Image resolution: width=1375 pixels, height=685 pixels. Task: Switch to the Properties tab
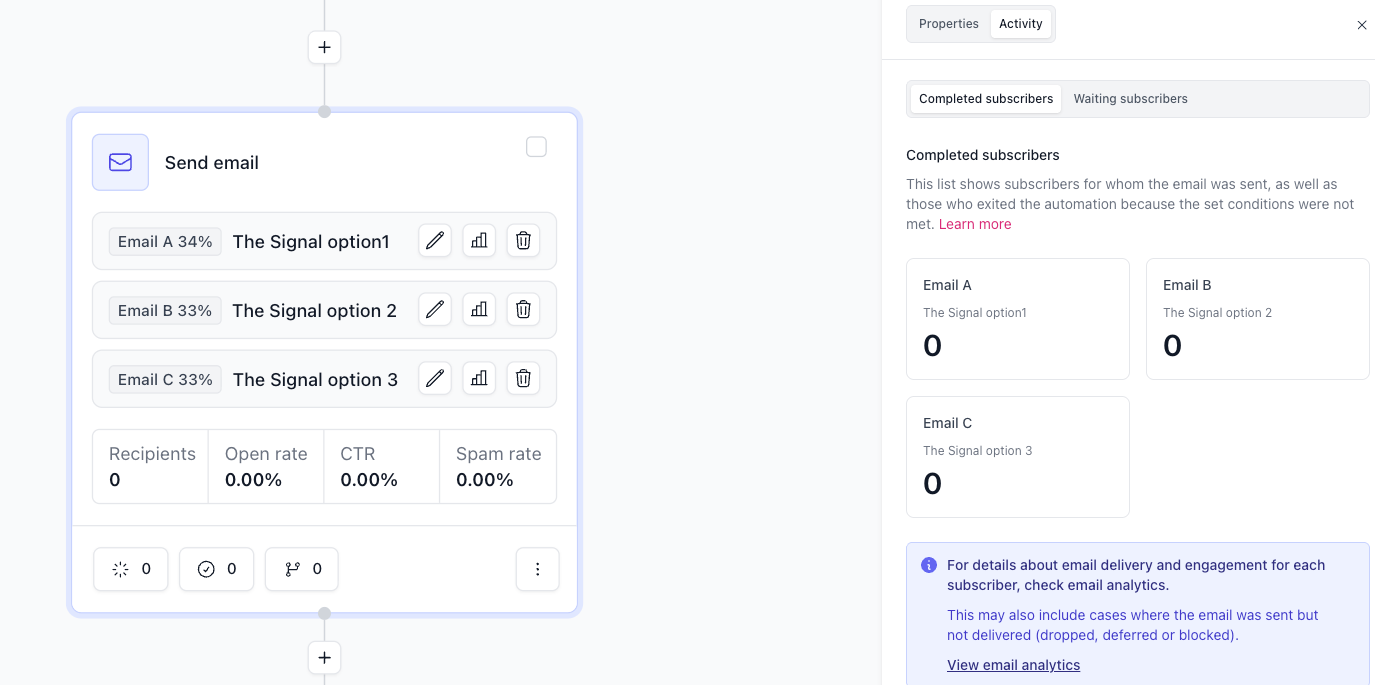[x=948, y=24]
